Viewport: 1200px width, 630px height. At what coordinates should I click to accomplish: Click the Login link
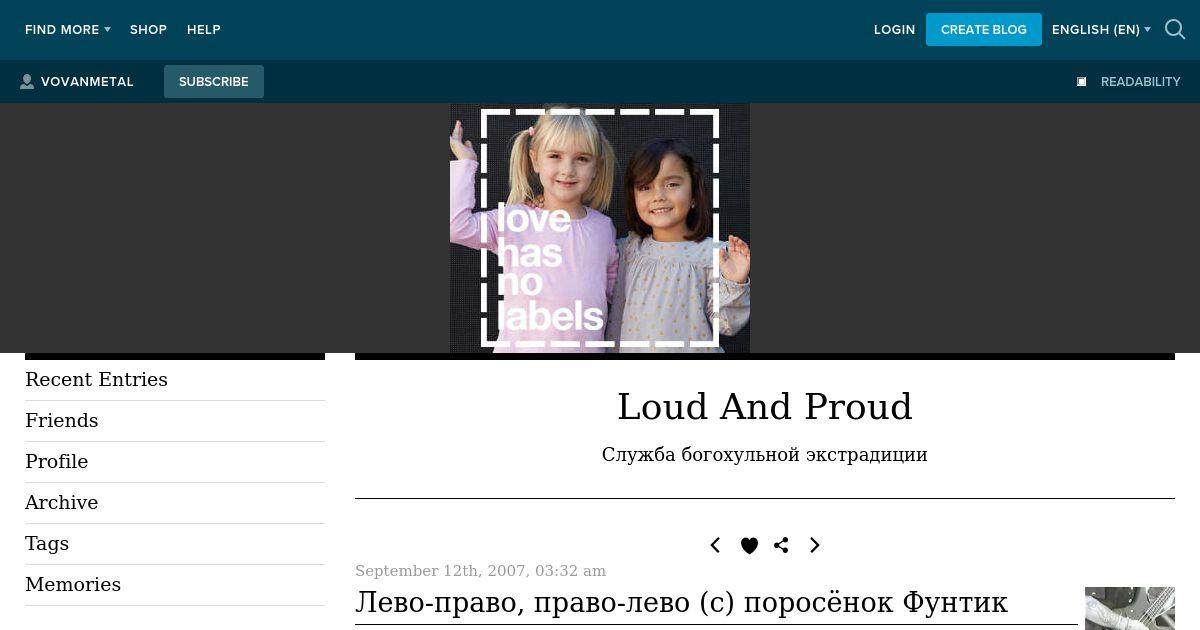[894, 30]
